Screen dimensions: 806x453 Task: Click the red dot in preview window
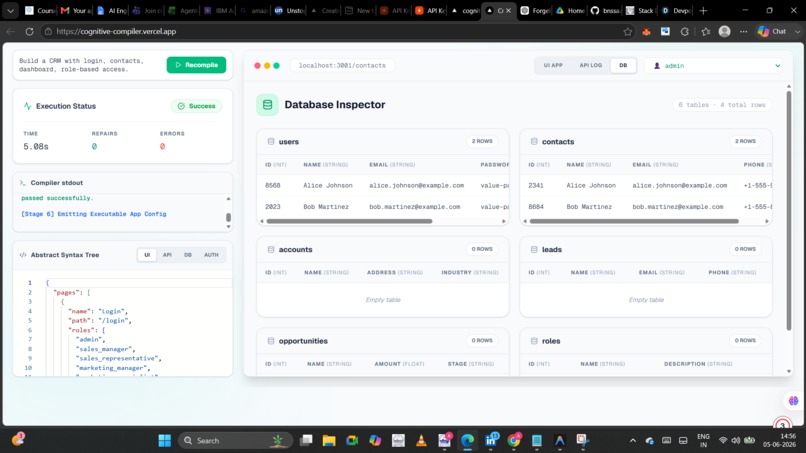(258, 65)
